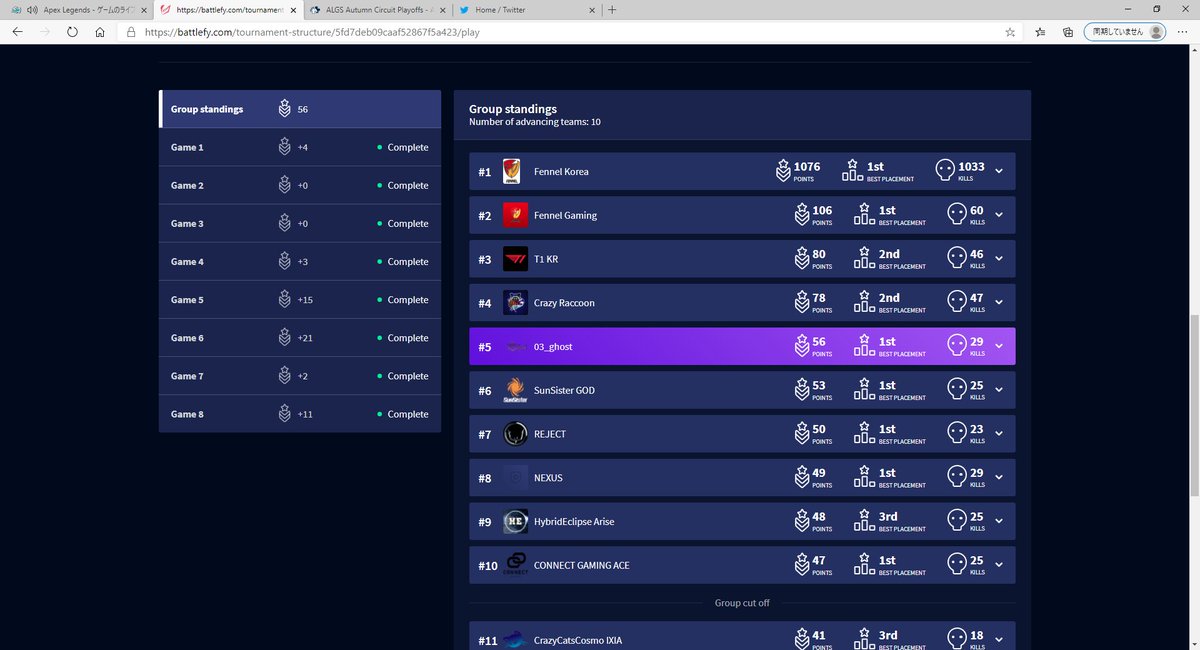Open a new browser tab
This screenshot has width=1200, height=650.
612,10
